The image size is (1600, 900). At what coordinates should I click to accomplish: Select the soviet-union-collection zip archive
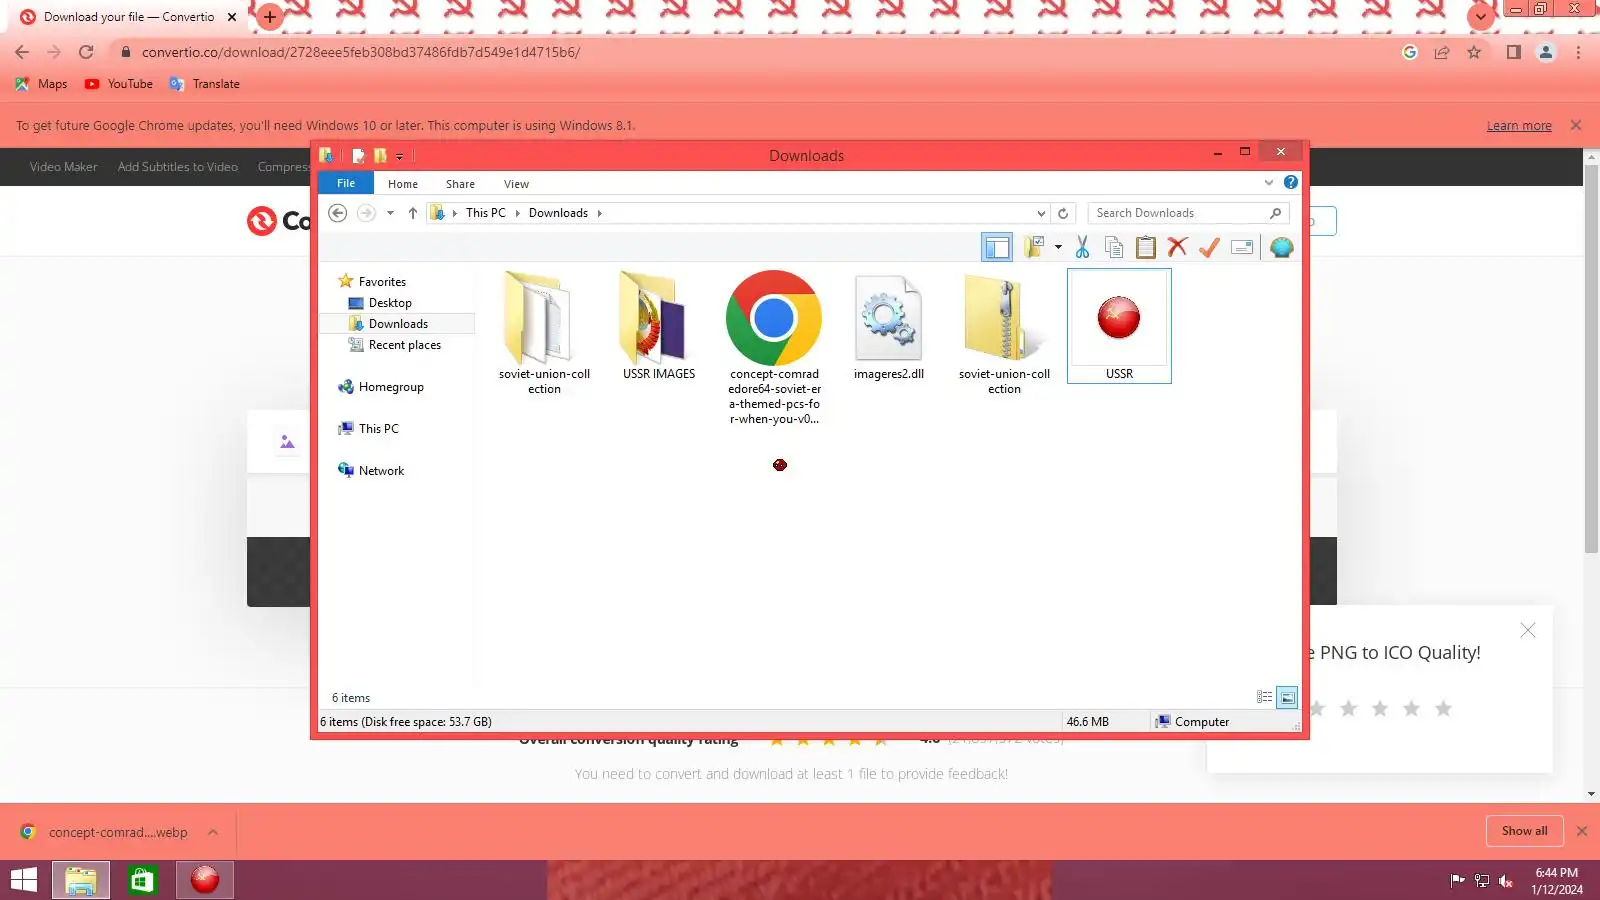(x=1004, y=333)
